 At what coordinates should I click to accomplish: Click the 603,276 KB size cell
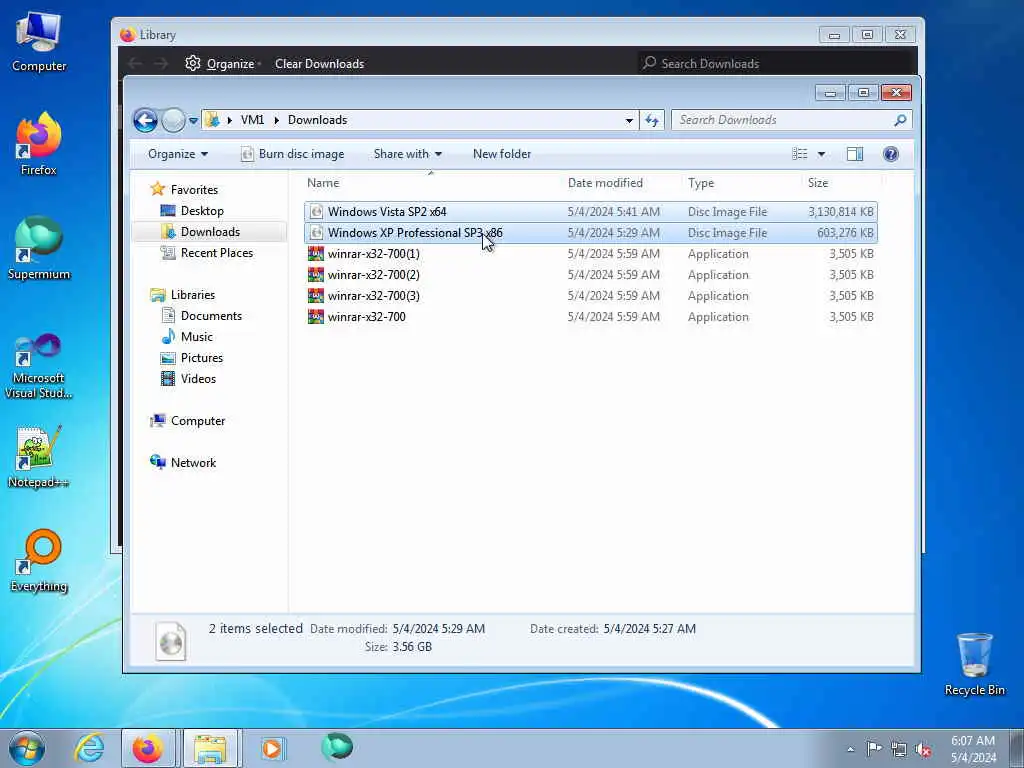845,233
